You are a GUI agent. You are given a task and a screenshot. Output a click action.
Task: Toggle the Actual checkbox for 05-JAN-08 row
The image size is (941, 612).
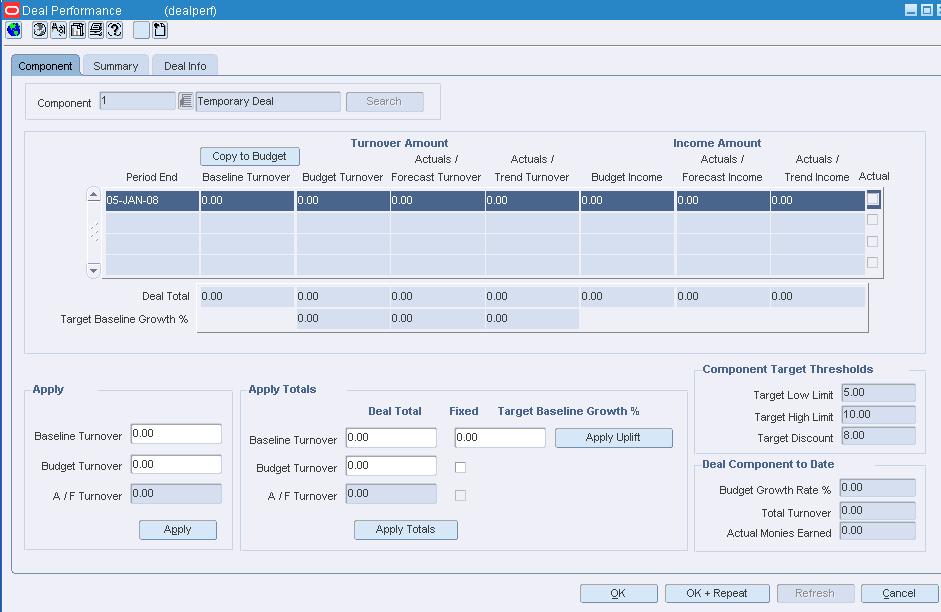873,200
